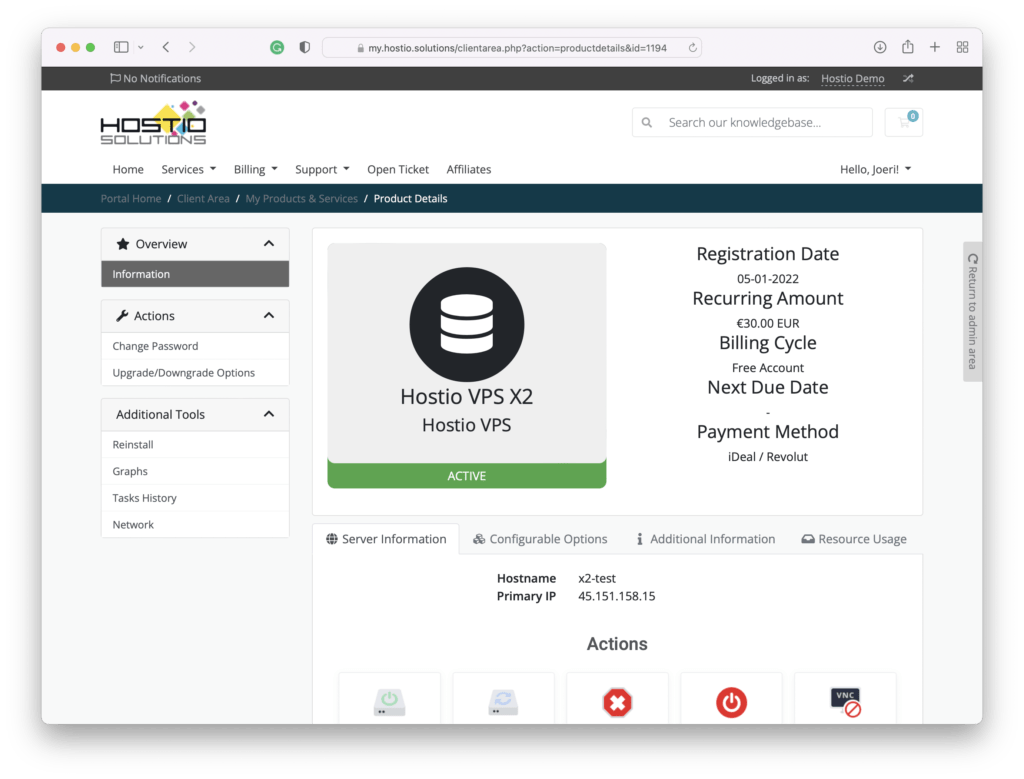1024x779 pixels.
Task: Select Information in the Overview panel
Action: coord(195,274)
